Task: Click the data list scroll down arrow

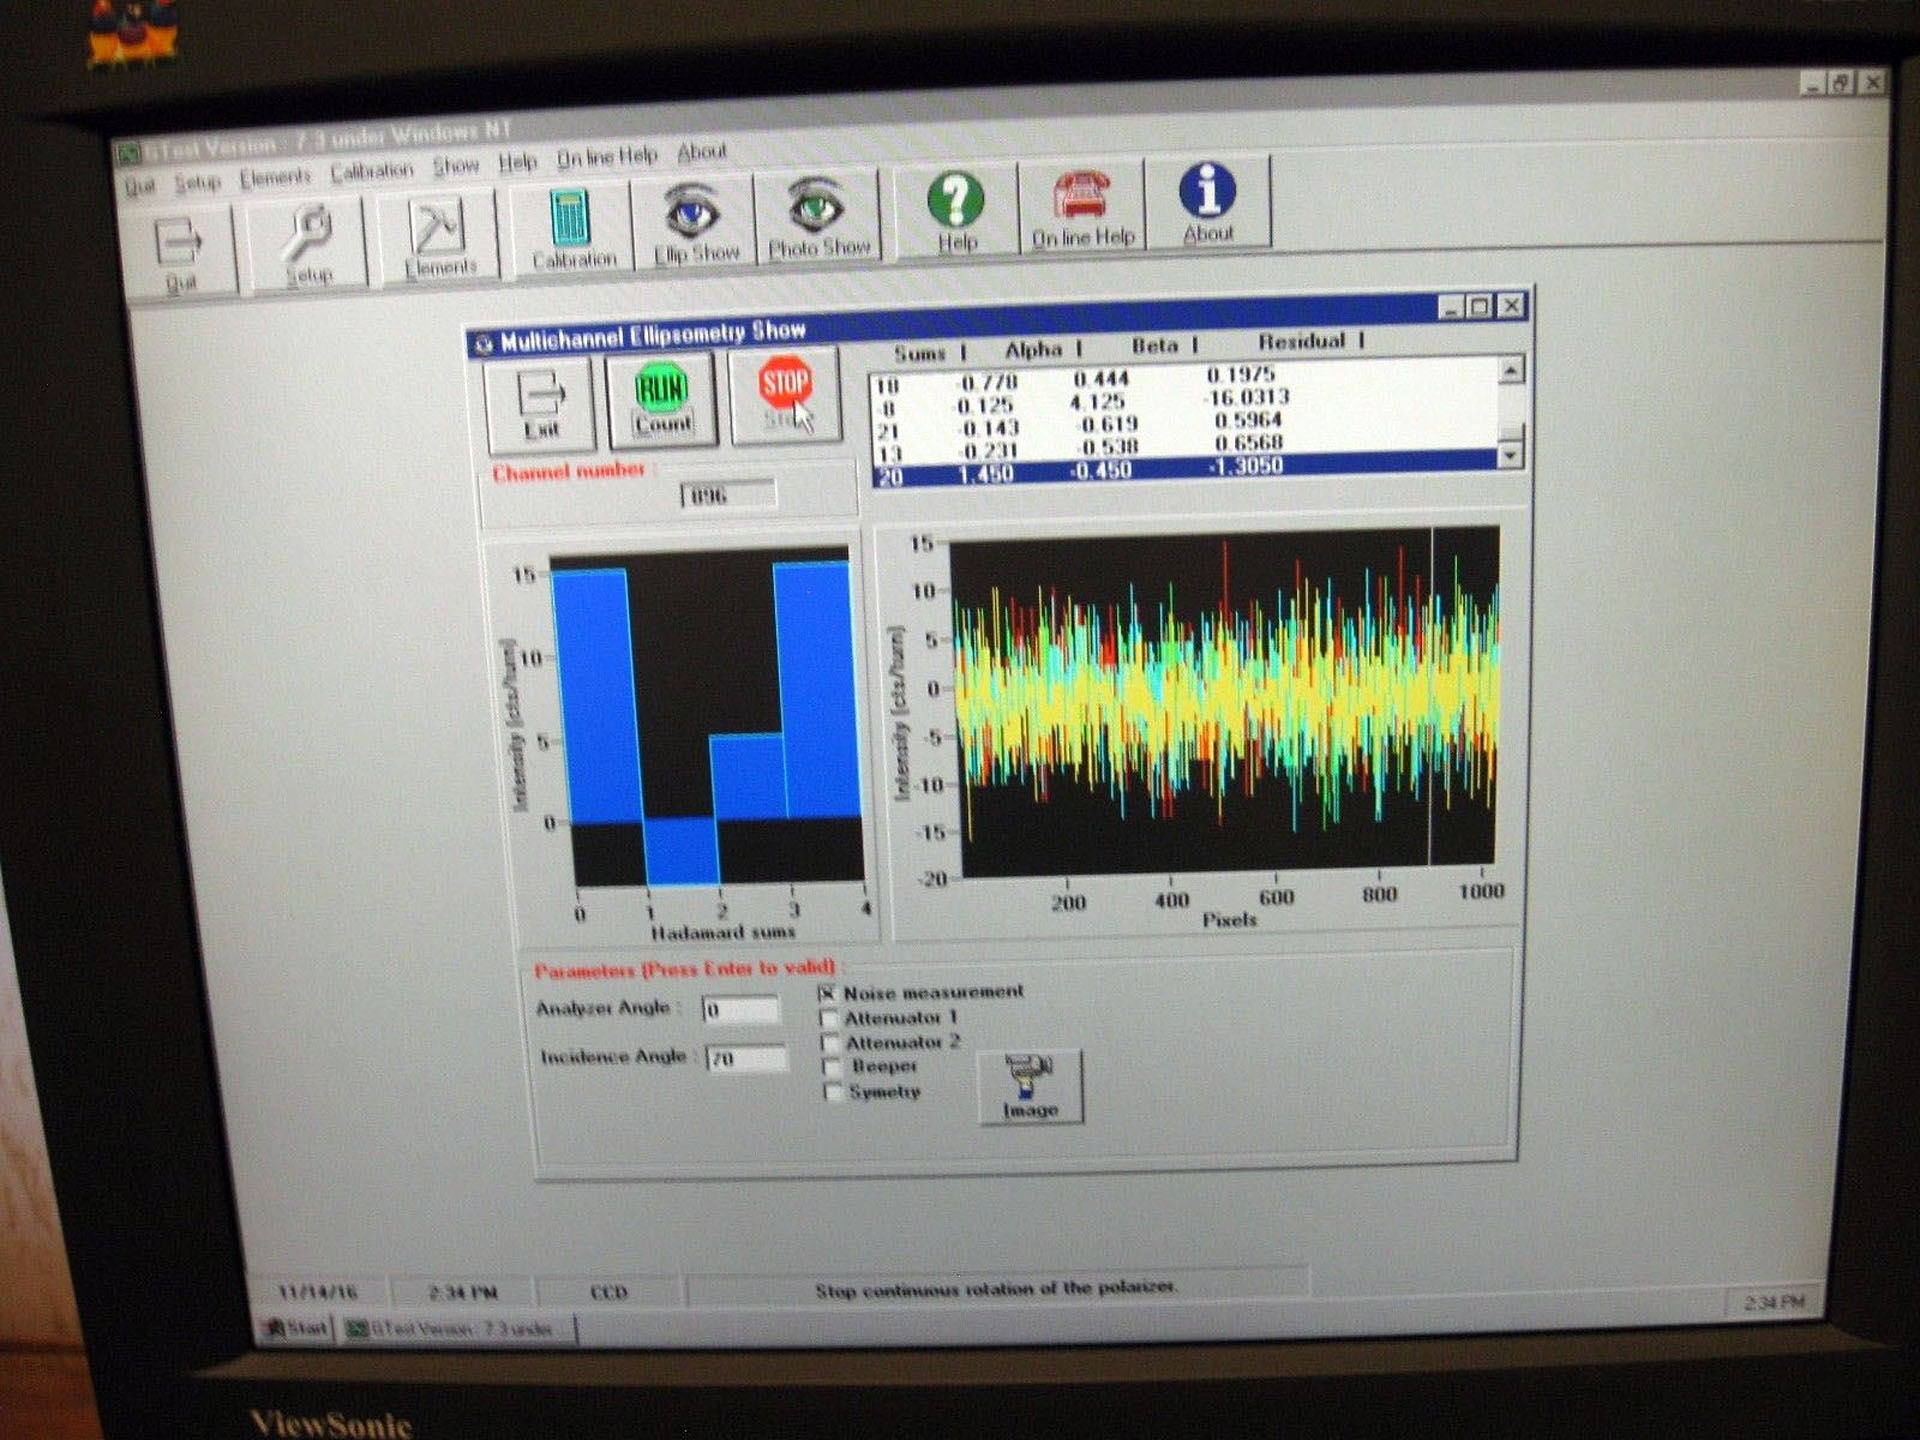Action: pyautogui.click(x=1510, y=456)
